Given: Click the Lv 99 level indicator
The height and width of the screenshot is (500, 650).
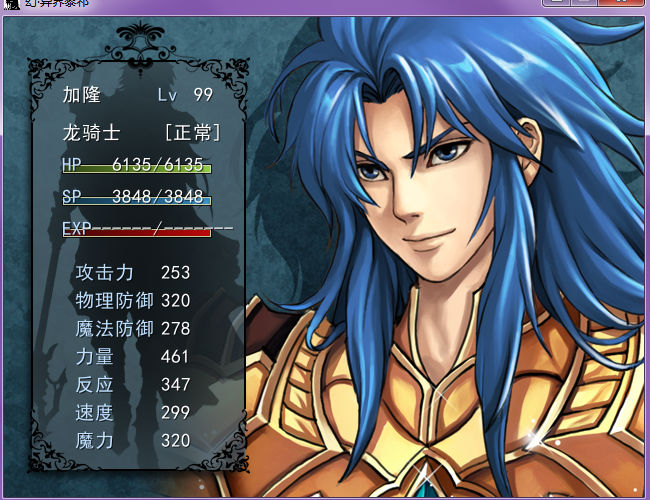Looking at the screenshot, I should (x=185, y=95).
